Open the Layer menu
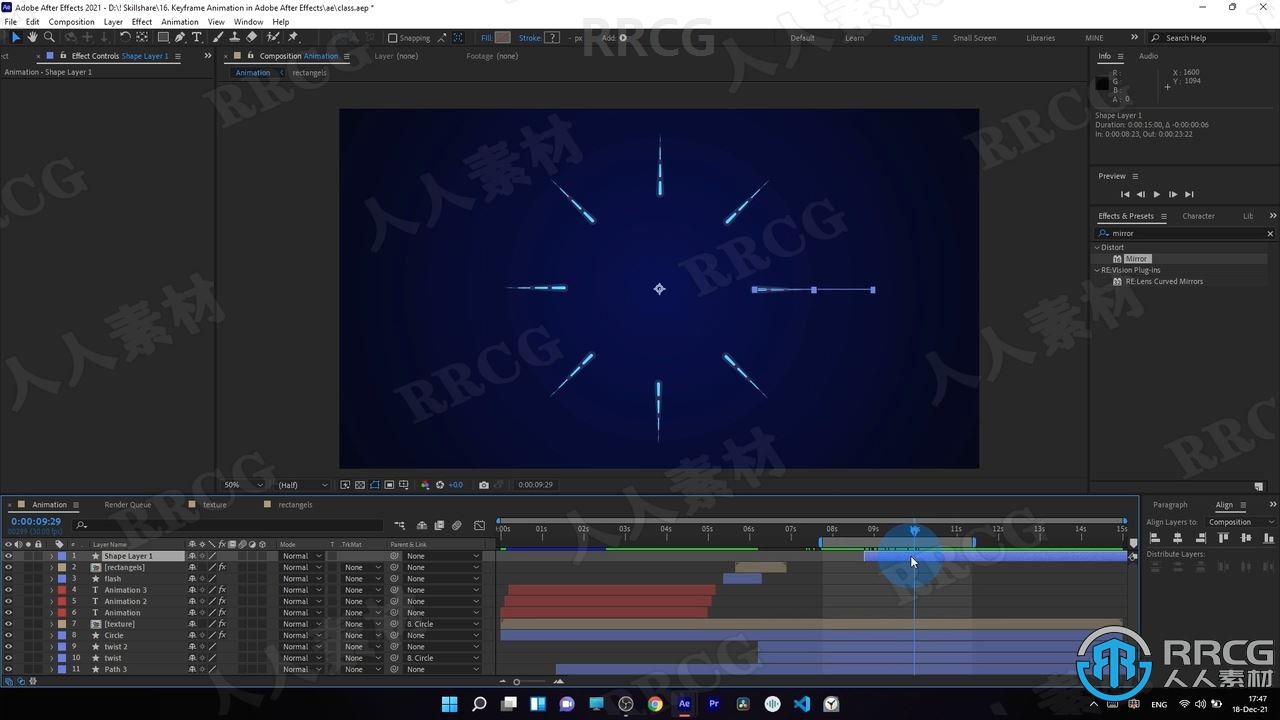The image size is (1280, 720). [113, 22]
